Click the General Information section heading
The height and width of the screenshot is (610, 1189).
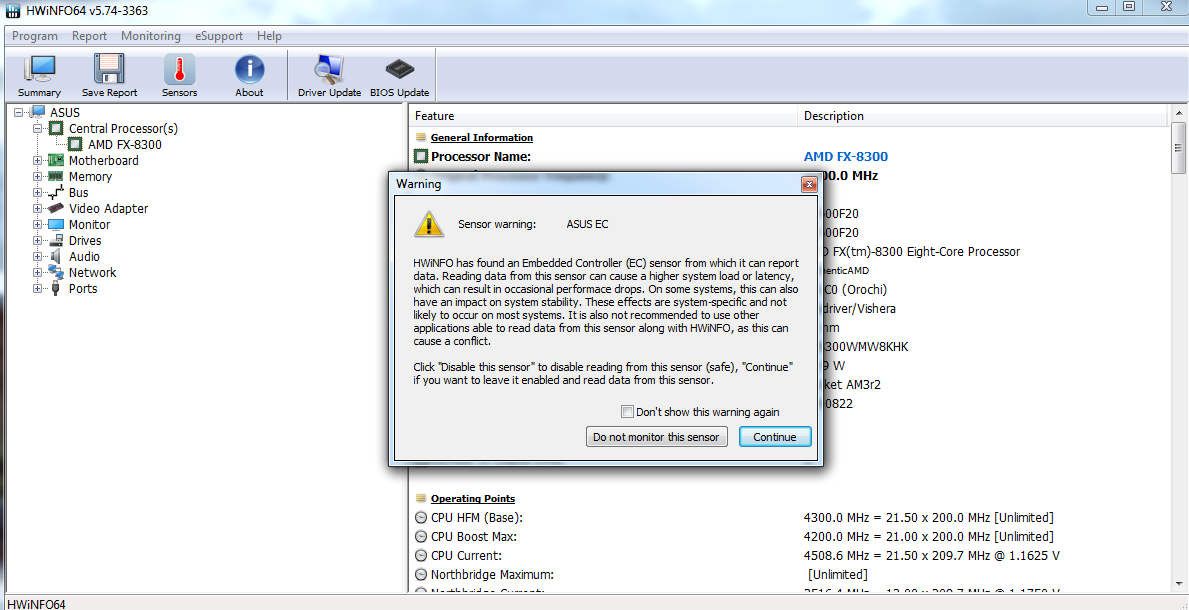click(x=482, y=137)
